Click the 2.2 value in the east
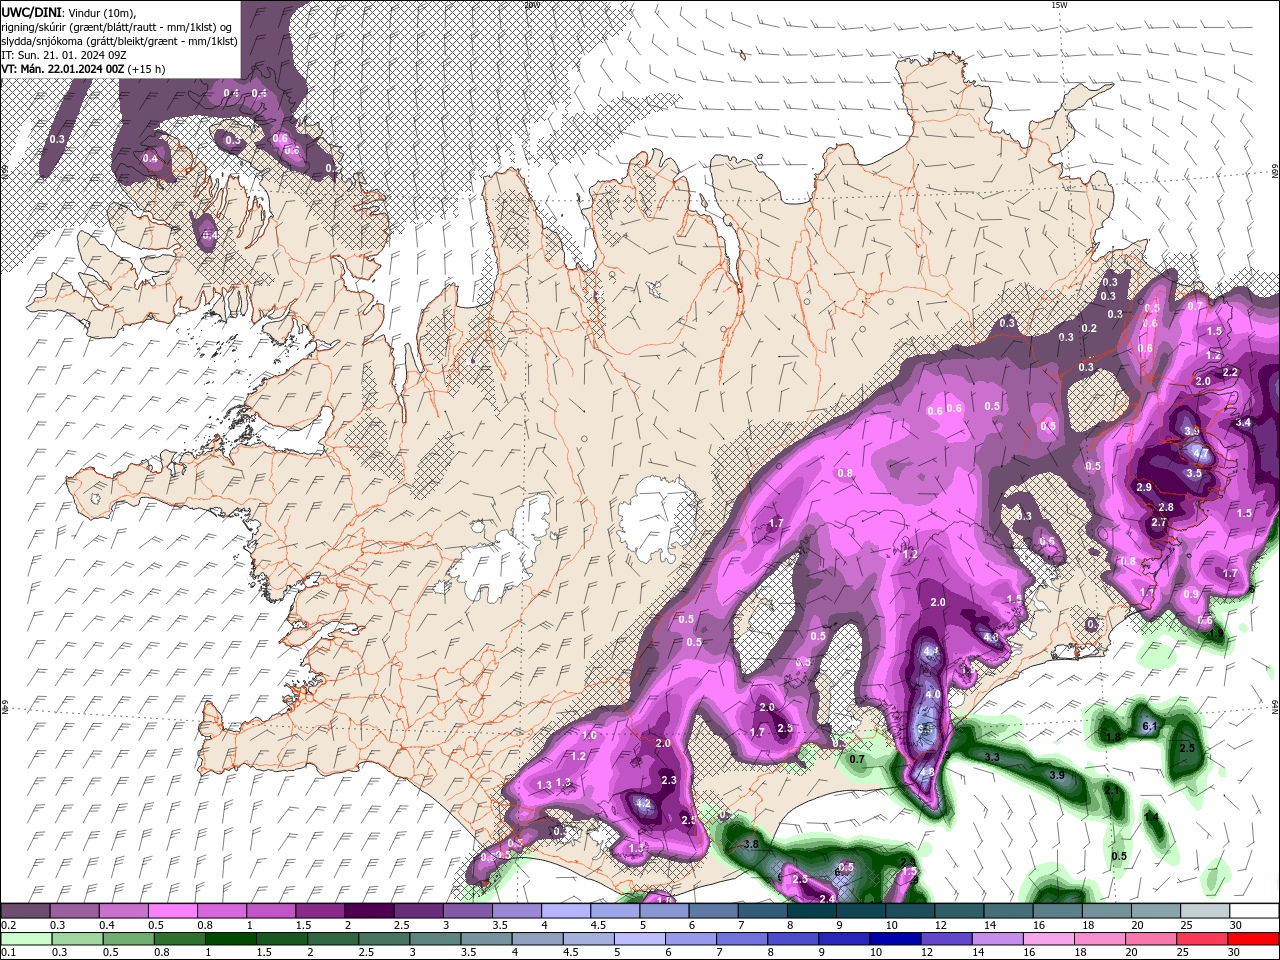The width and height of the screenshot is (1280, 960). click(x=1230, y=372)
